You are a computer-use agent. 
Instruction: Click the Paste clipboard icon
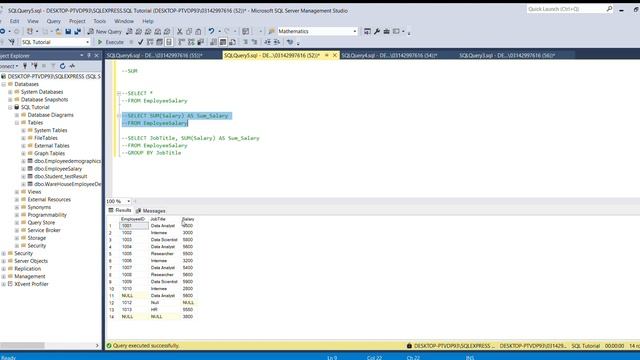pos(198,31)
